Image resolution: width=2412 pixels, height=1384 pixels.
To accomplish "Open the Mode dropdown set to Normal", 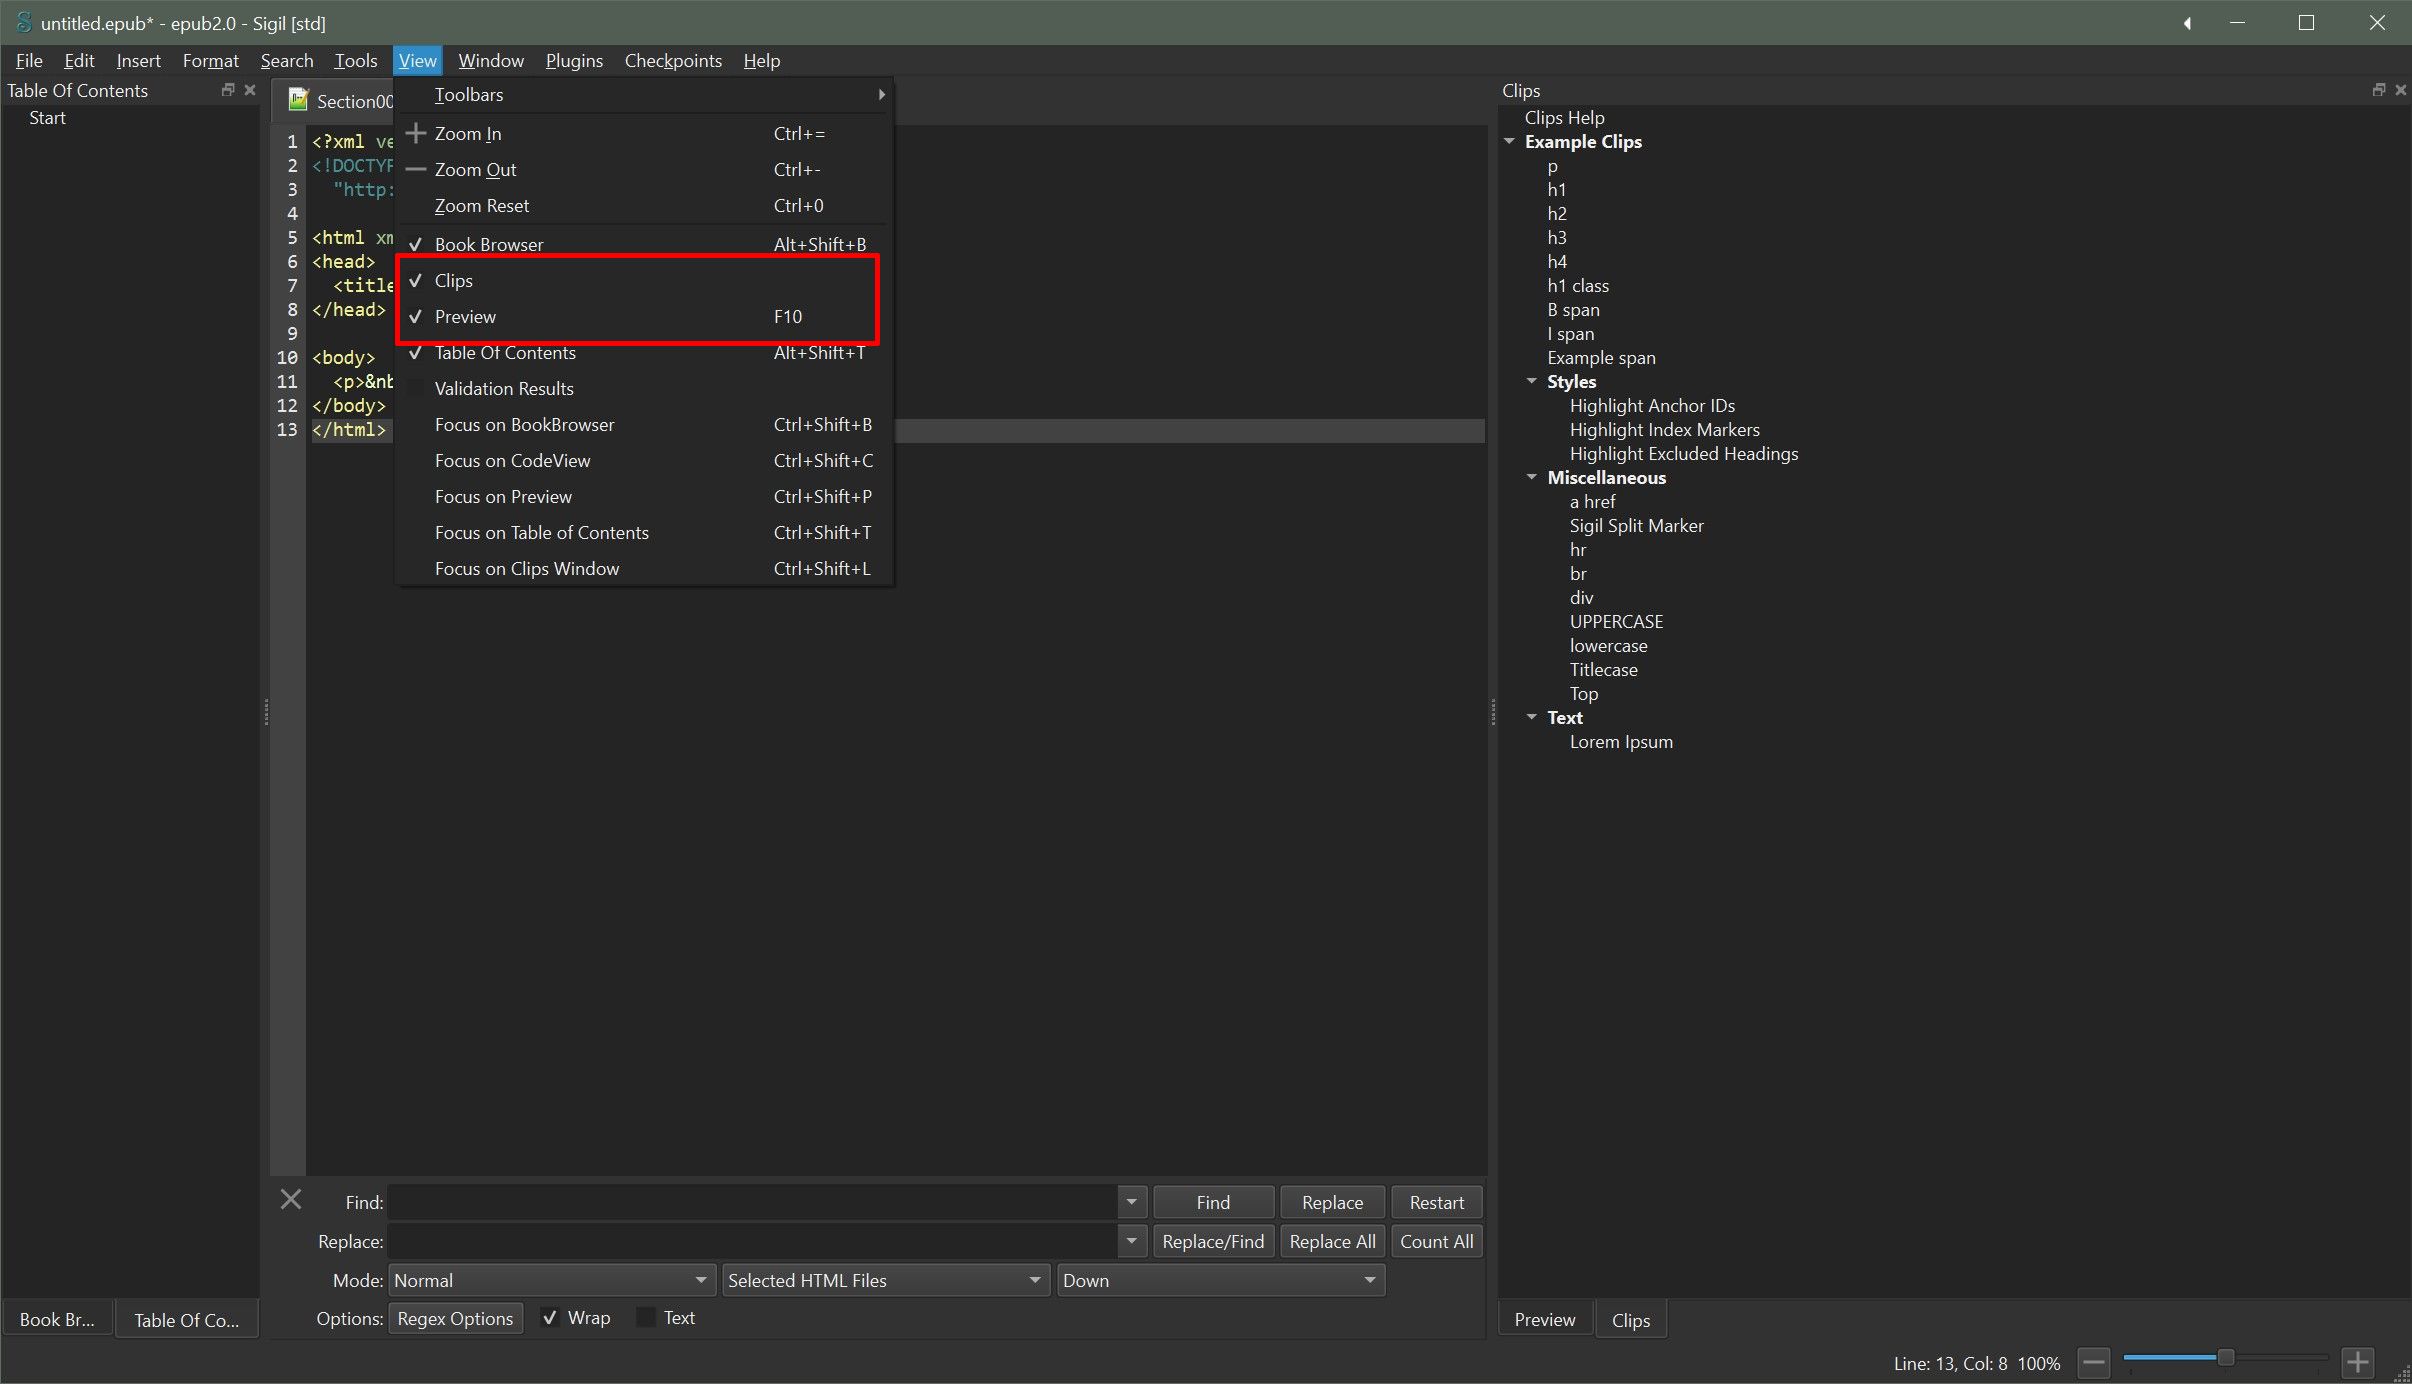I will point(550,1280).
